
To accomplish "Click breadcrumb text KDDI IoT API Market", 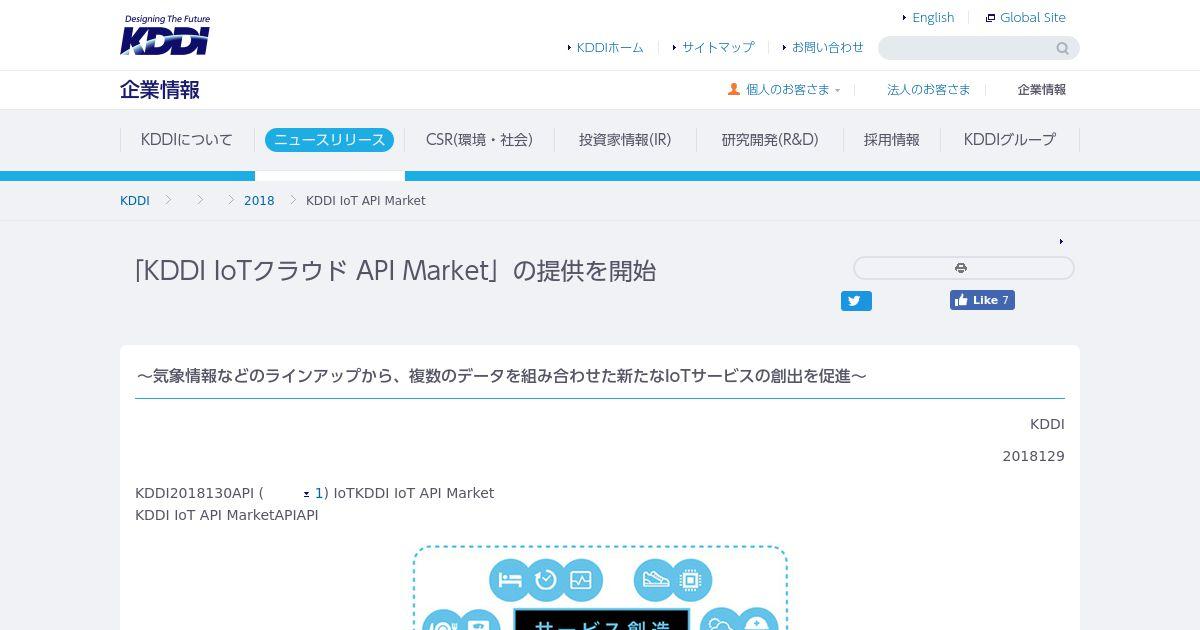I will [x=366, y=201].
